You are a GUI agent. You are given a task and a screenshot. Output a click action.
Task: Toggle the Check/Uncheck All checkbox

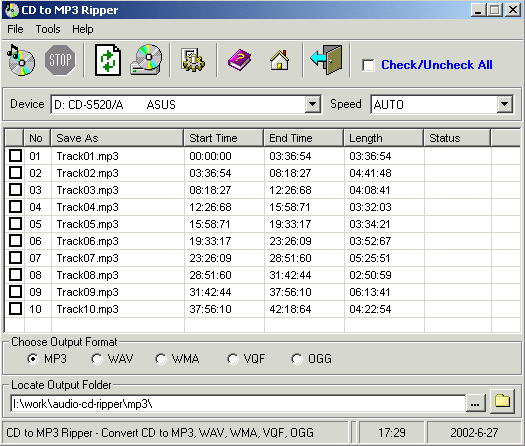pyautogui.click(x=368, y=65)
